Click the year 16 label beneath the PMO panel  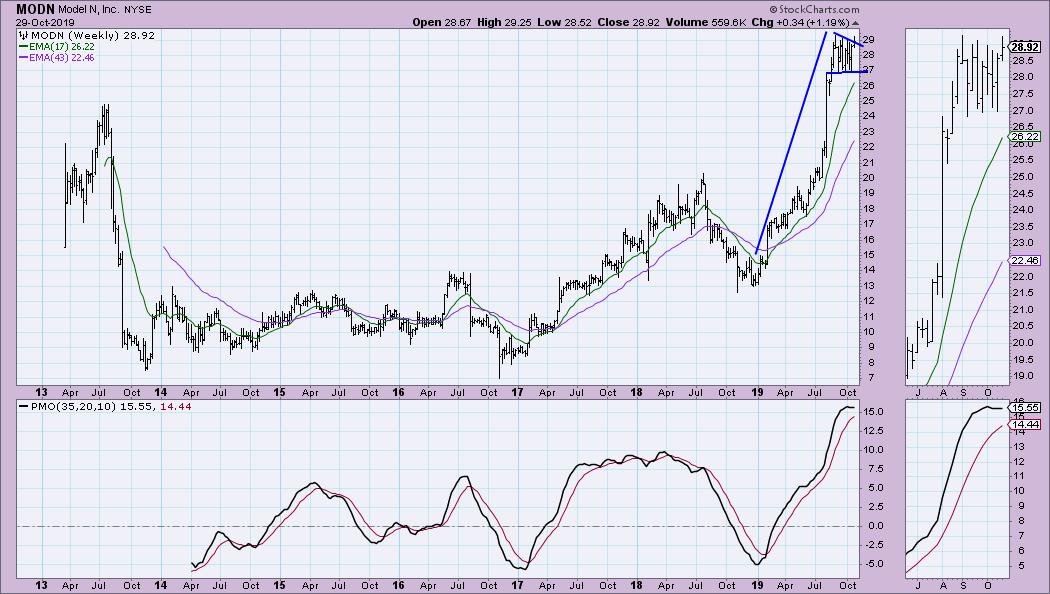398,585
